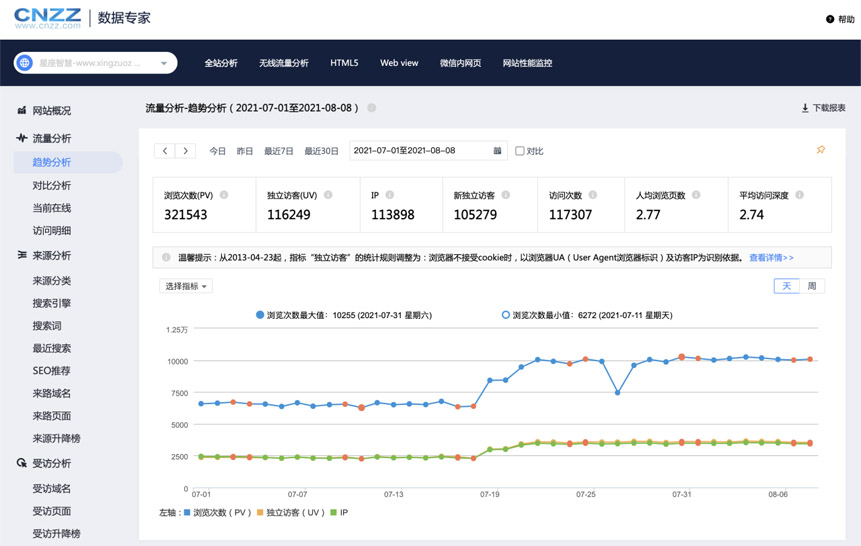
Task: Click info icon next to IP
Action: click(x=390, y=194)
